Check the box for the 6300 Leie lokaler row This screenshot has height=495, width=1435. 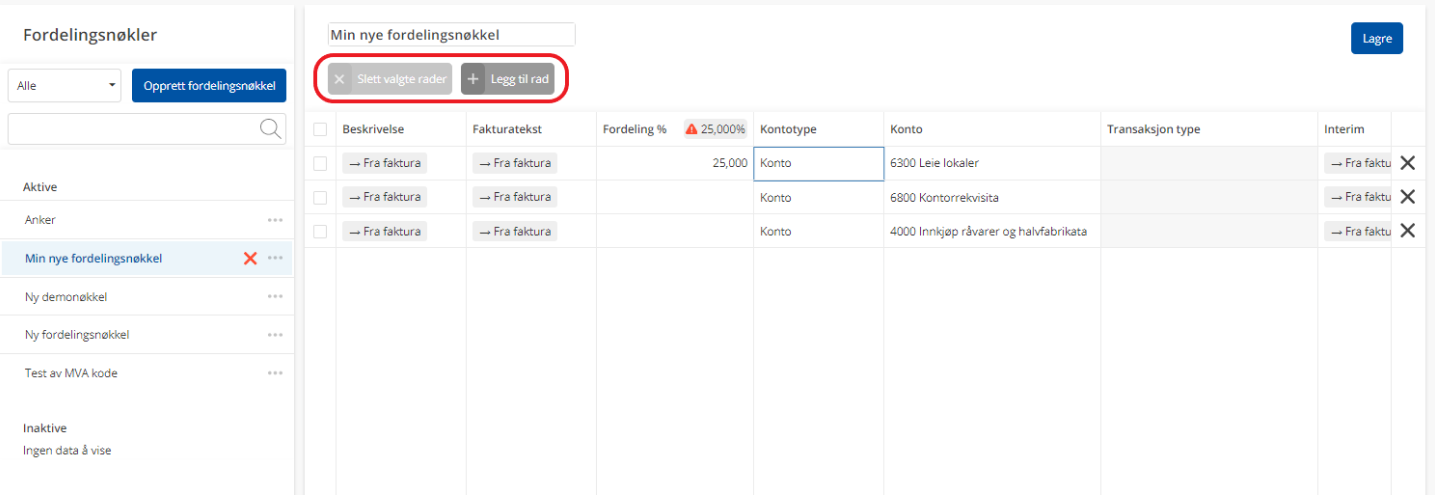[x=320, y=163]
